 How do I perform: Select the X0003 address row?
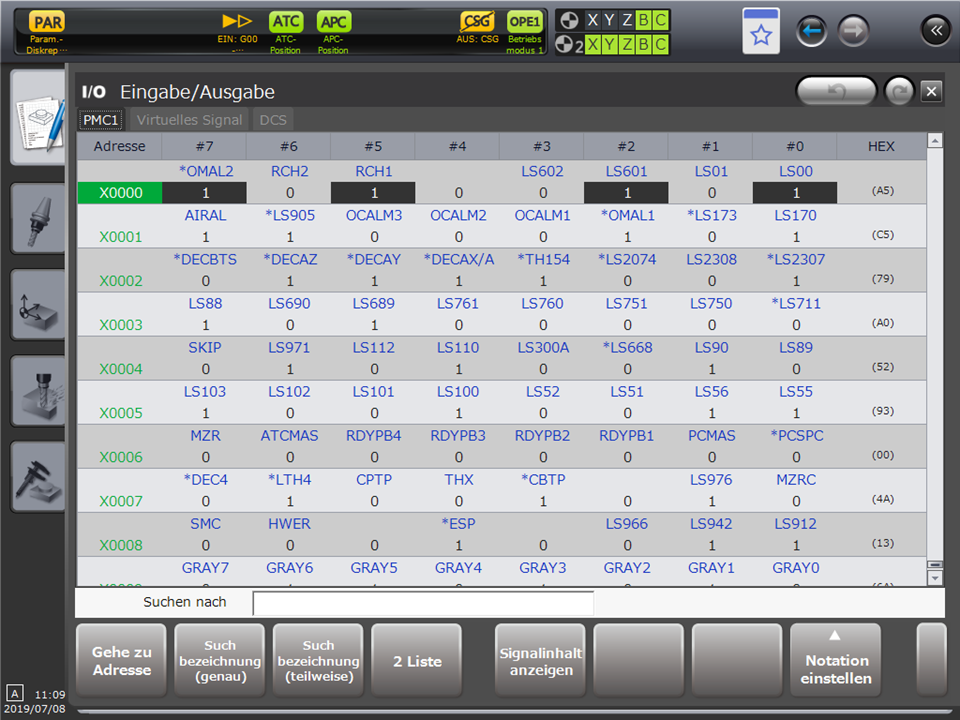coord(120,325)
